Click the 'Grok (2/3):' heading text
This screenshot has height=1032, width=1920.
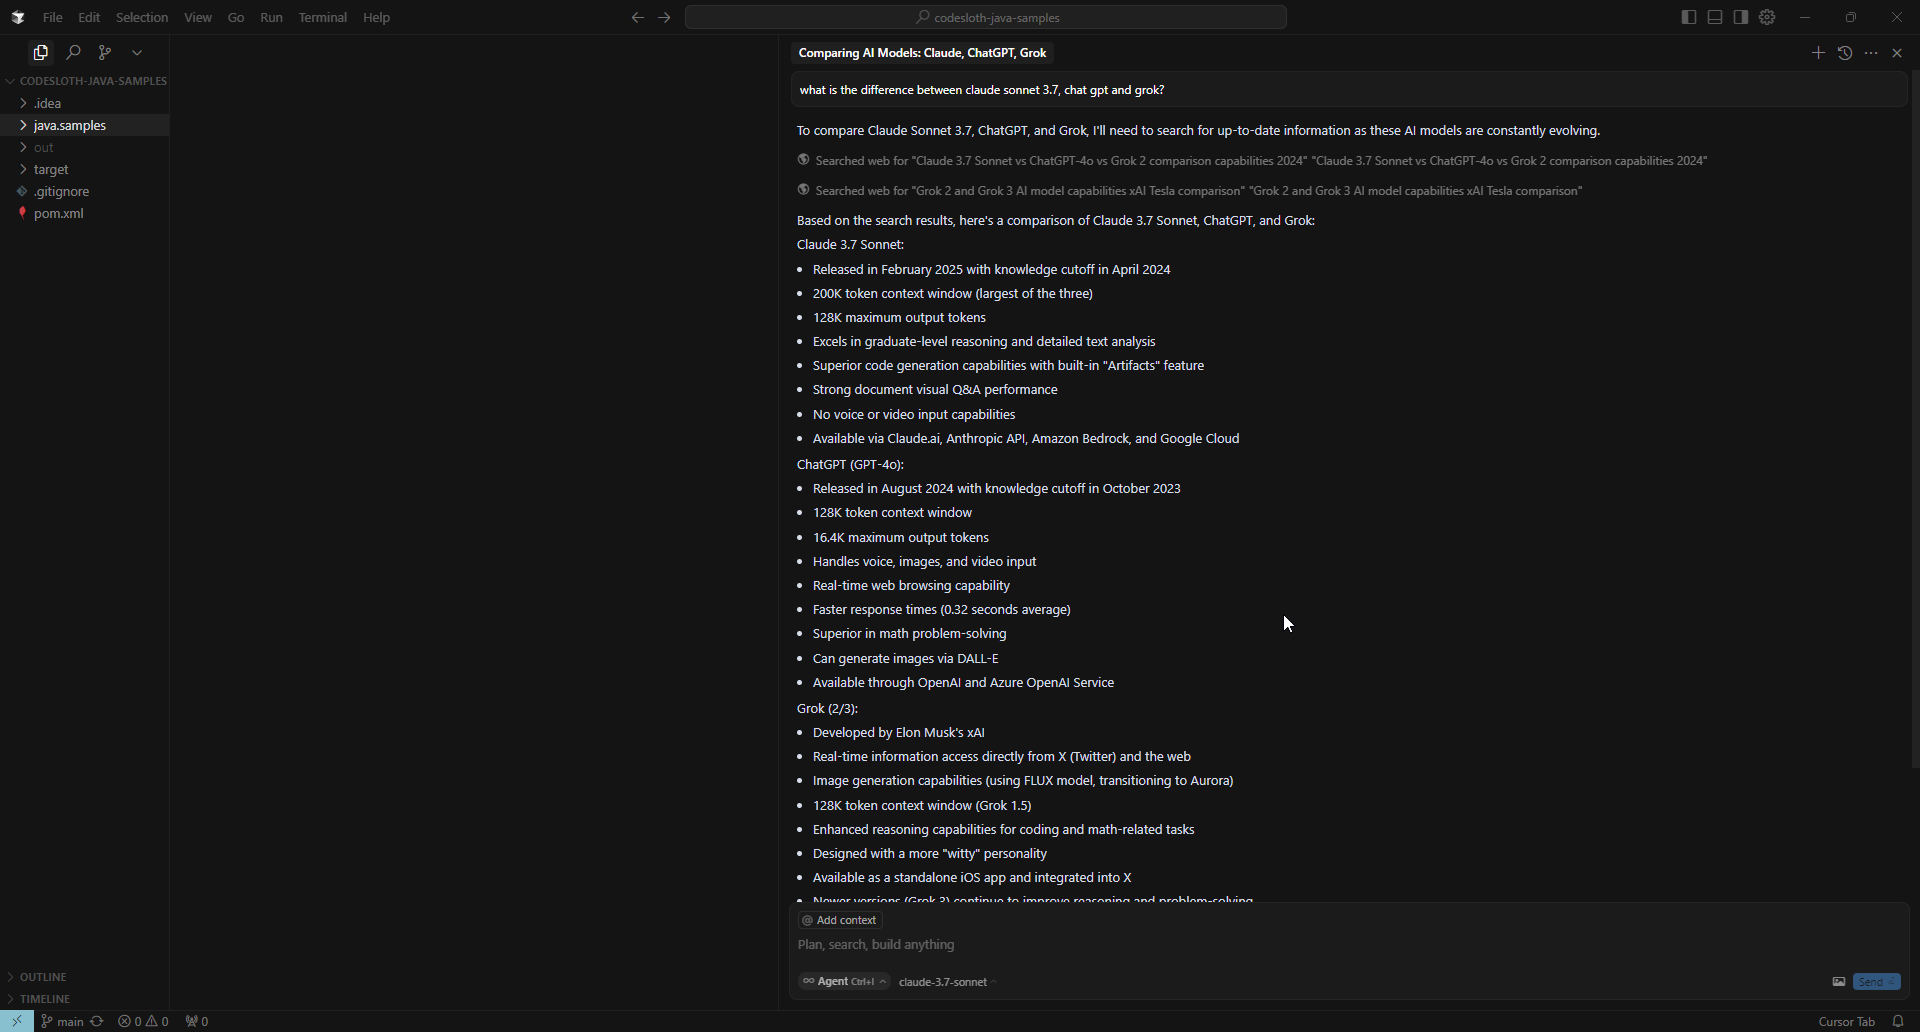pyautogui.click(x=827, y=709)
